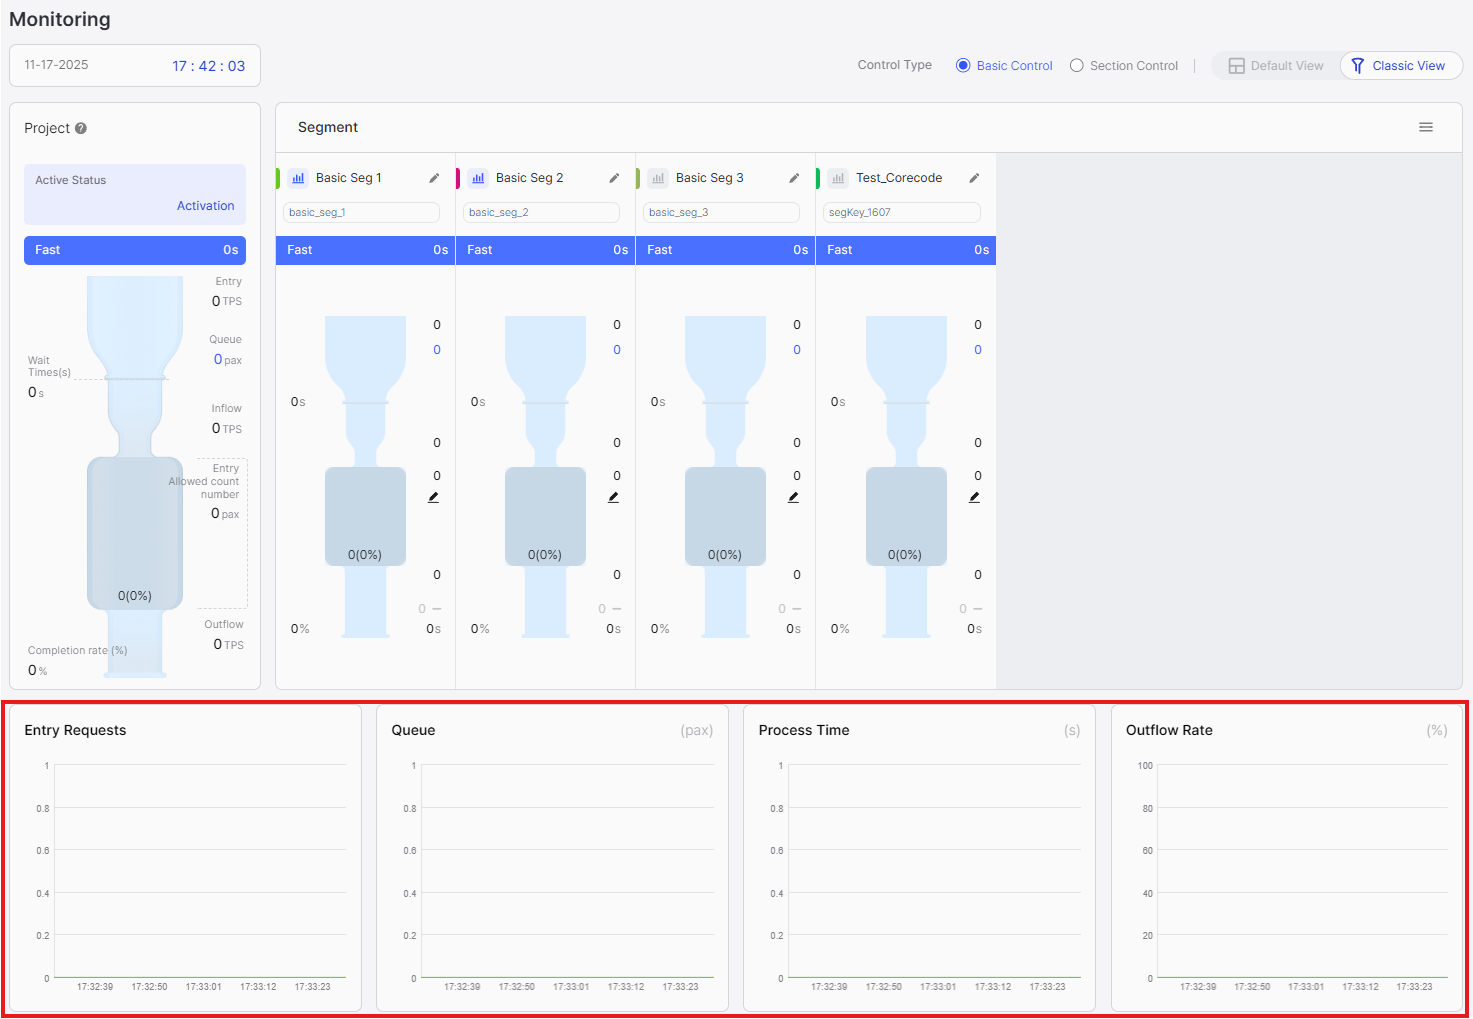Switch to Classic View
The height and width of the screenshot is (1019, 1473).
click(x=1400, y=66)
